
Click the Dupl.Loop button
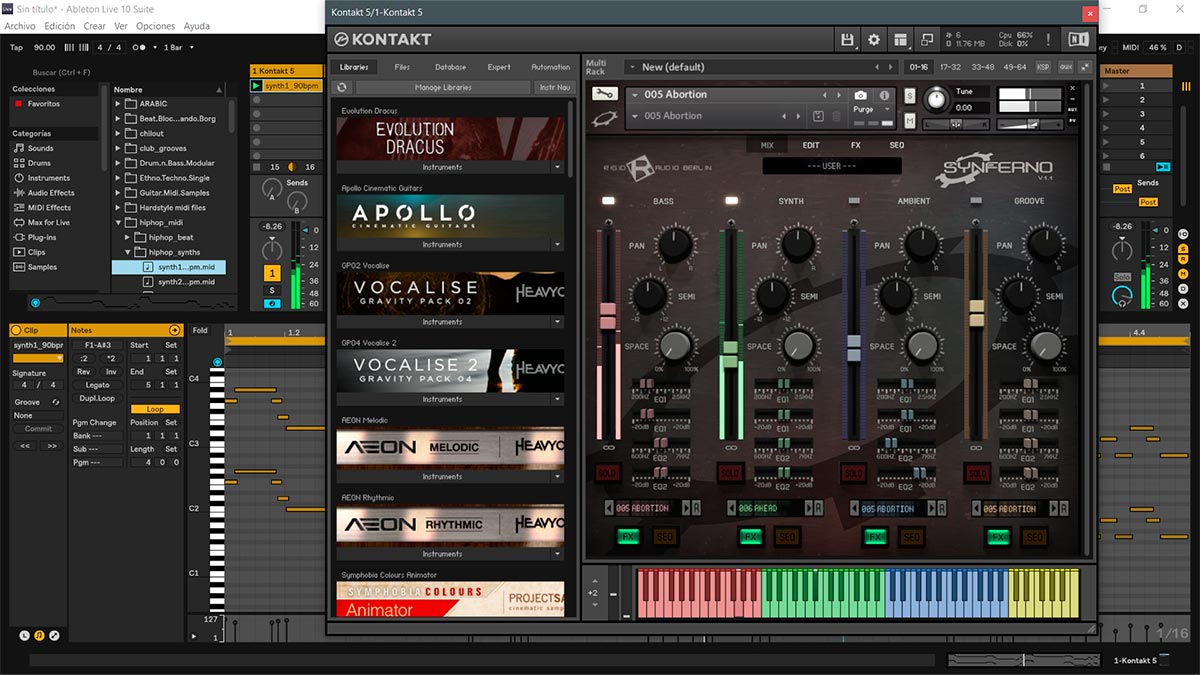click(x=97, y=398)
